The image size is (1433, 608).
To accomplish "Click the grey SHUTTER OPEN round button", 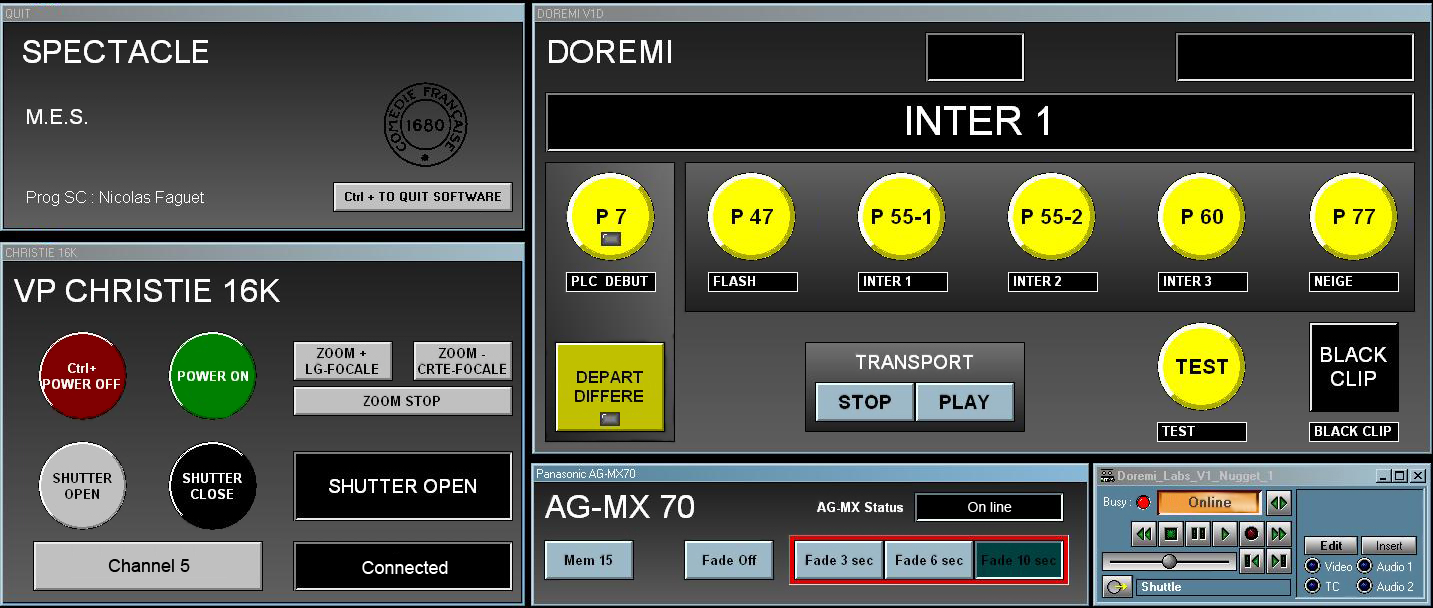I will (82, 486).
